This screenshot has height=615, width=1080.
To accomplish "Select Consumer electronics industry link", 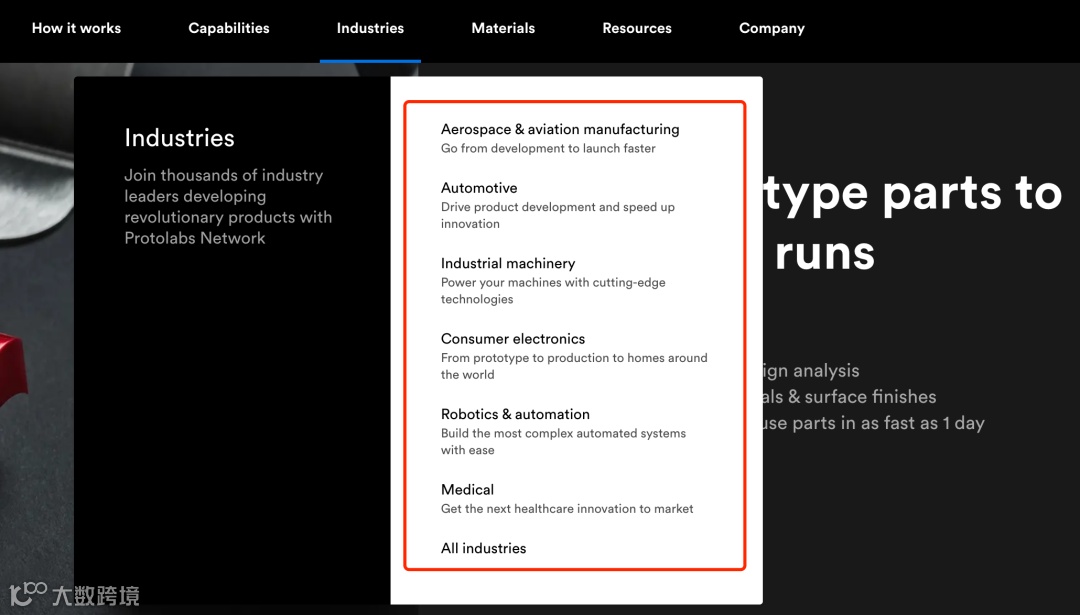I will (x=512, y=339).
